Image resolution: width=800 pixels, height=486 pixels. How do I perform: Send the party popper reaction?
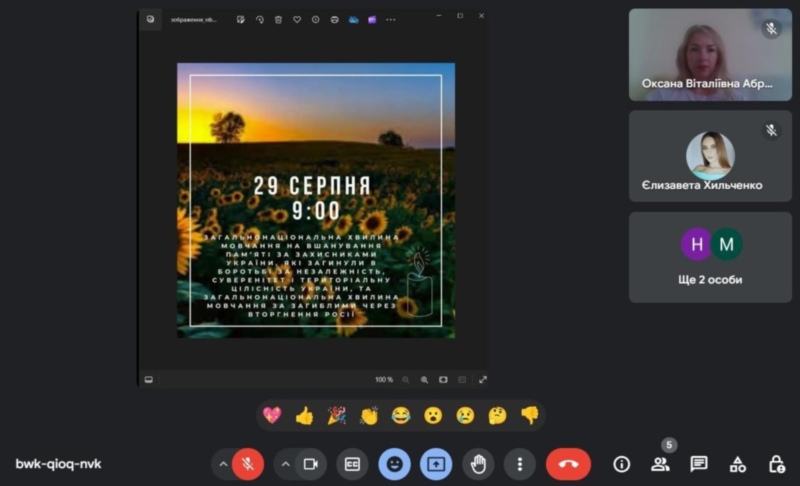[x=337, y=415]
